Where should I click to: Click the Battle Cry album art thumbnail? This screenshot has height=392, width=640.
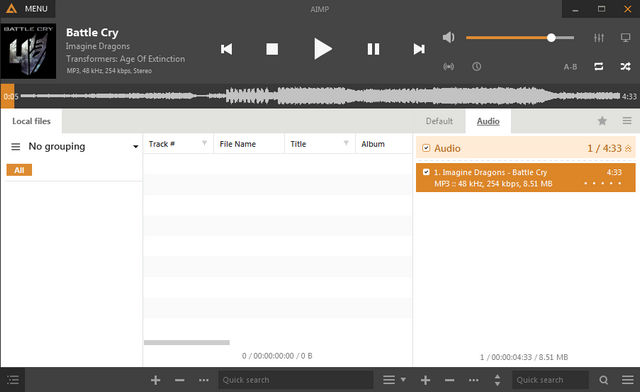(x=28, y=51)
